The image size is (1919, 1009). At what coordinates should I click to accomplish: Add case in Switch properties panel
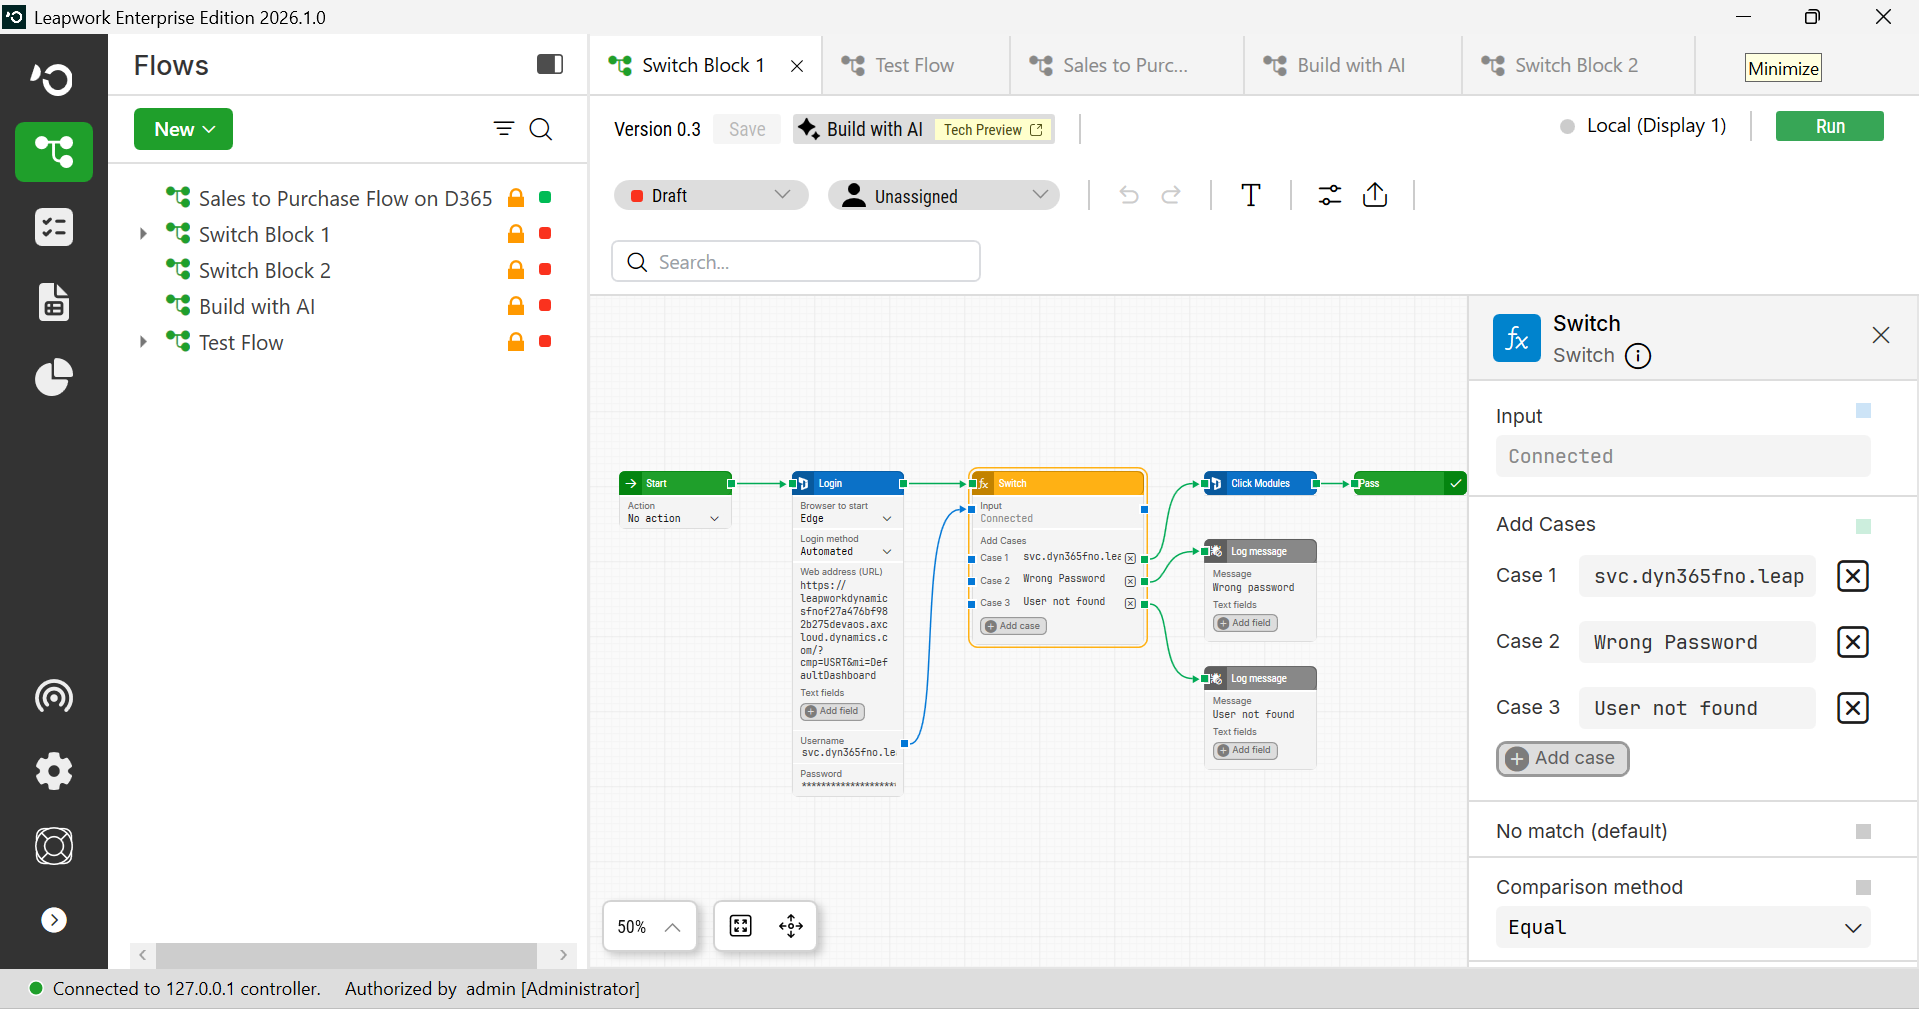(x=1562, y=758)
